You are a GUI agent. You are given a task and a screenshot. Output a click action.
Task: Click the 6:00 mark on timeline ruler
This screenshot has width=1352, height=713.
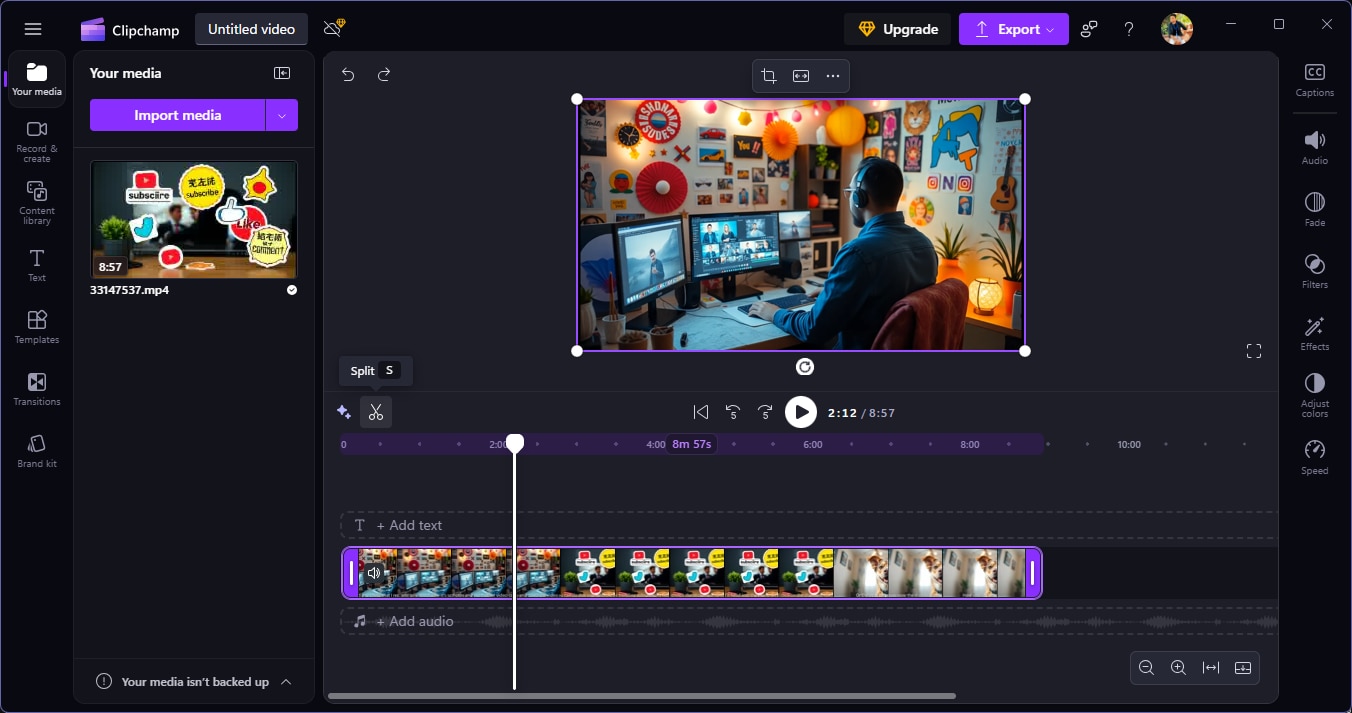coord(813,444)
